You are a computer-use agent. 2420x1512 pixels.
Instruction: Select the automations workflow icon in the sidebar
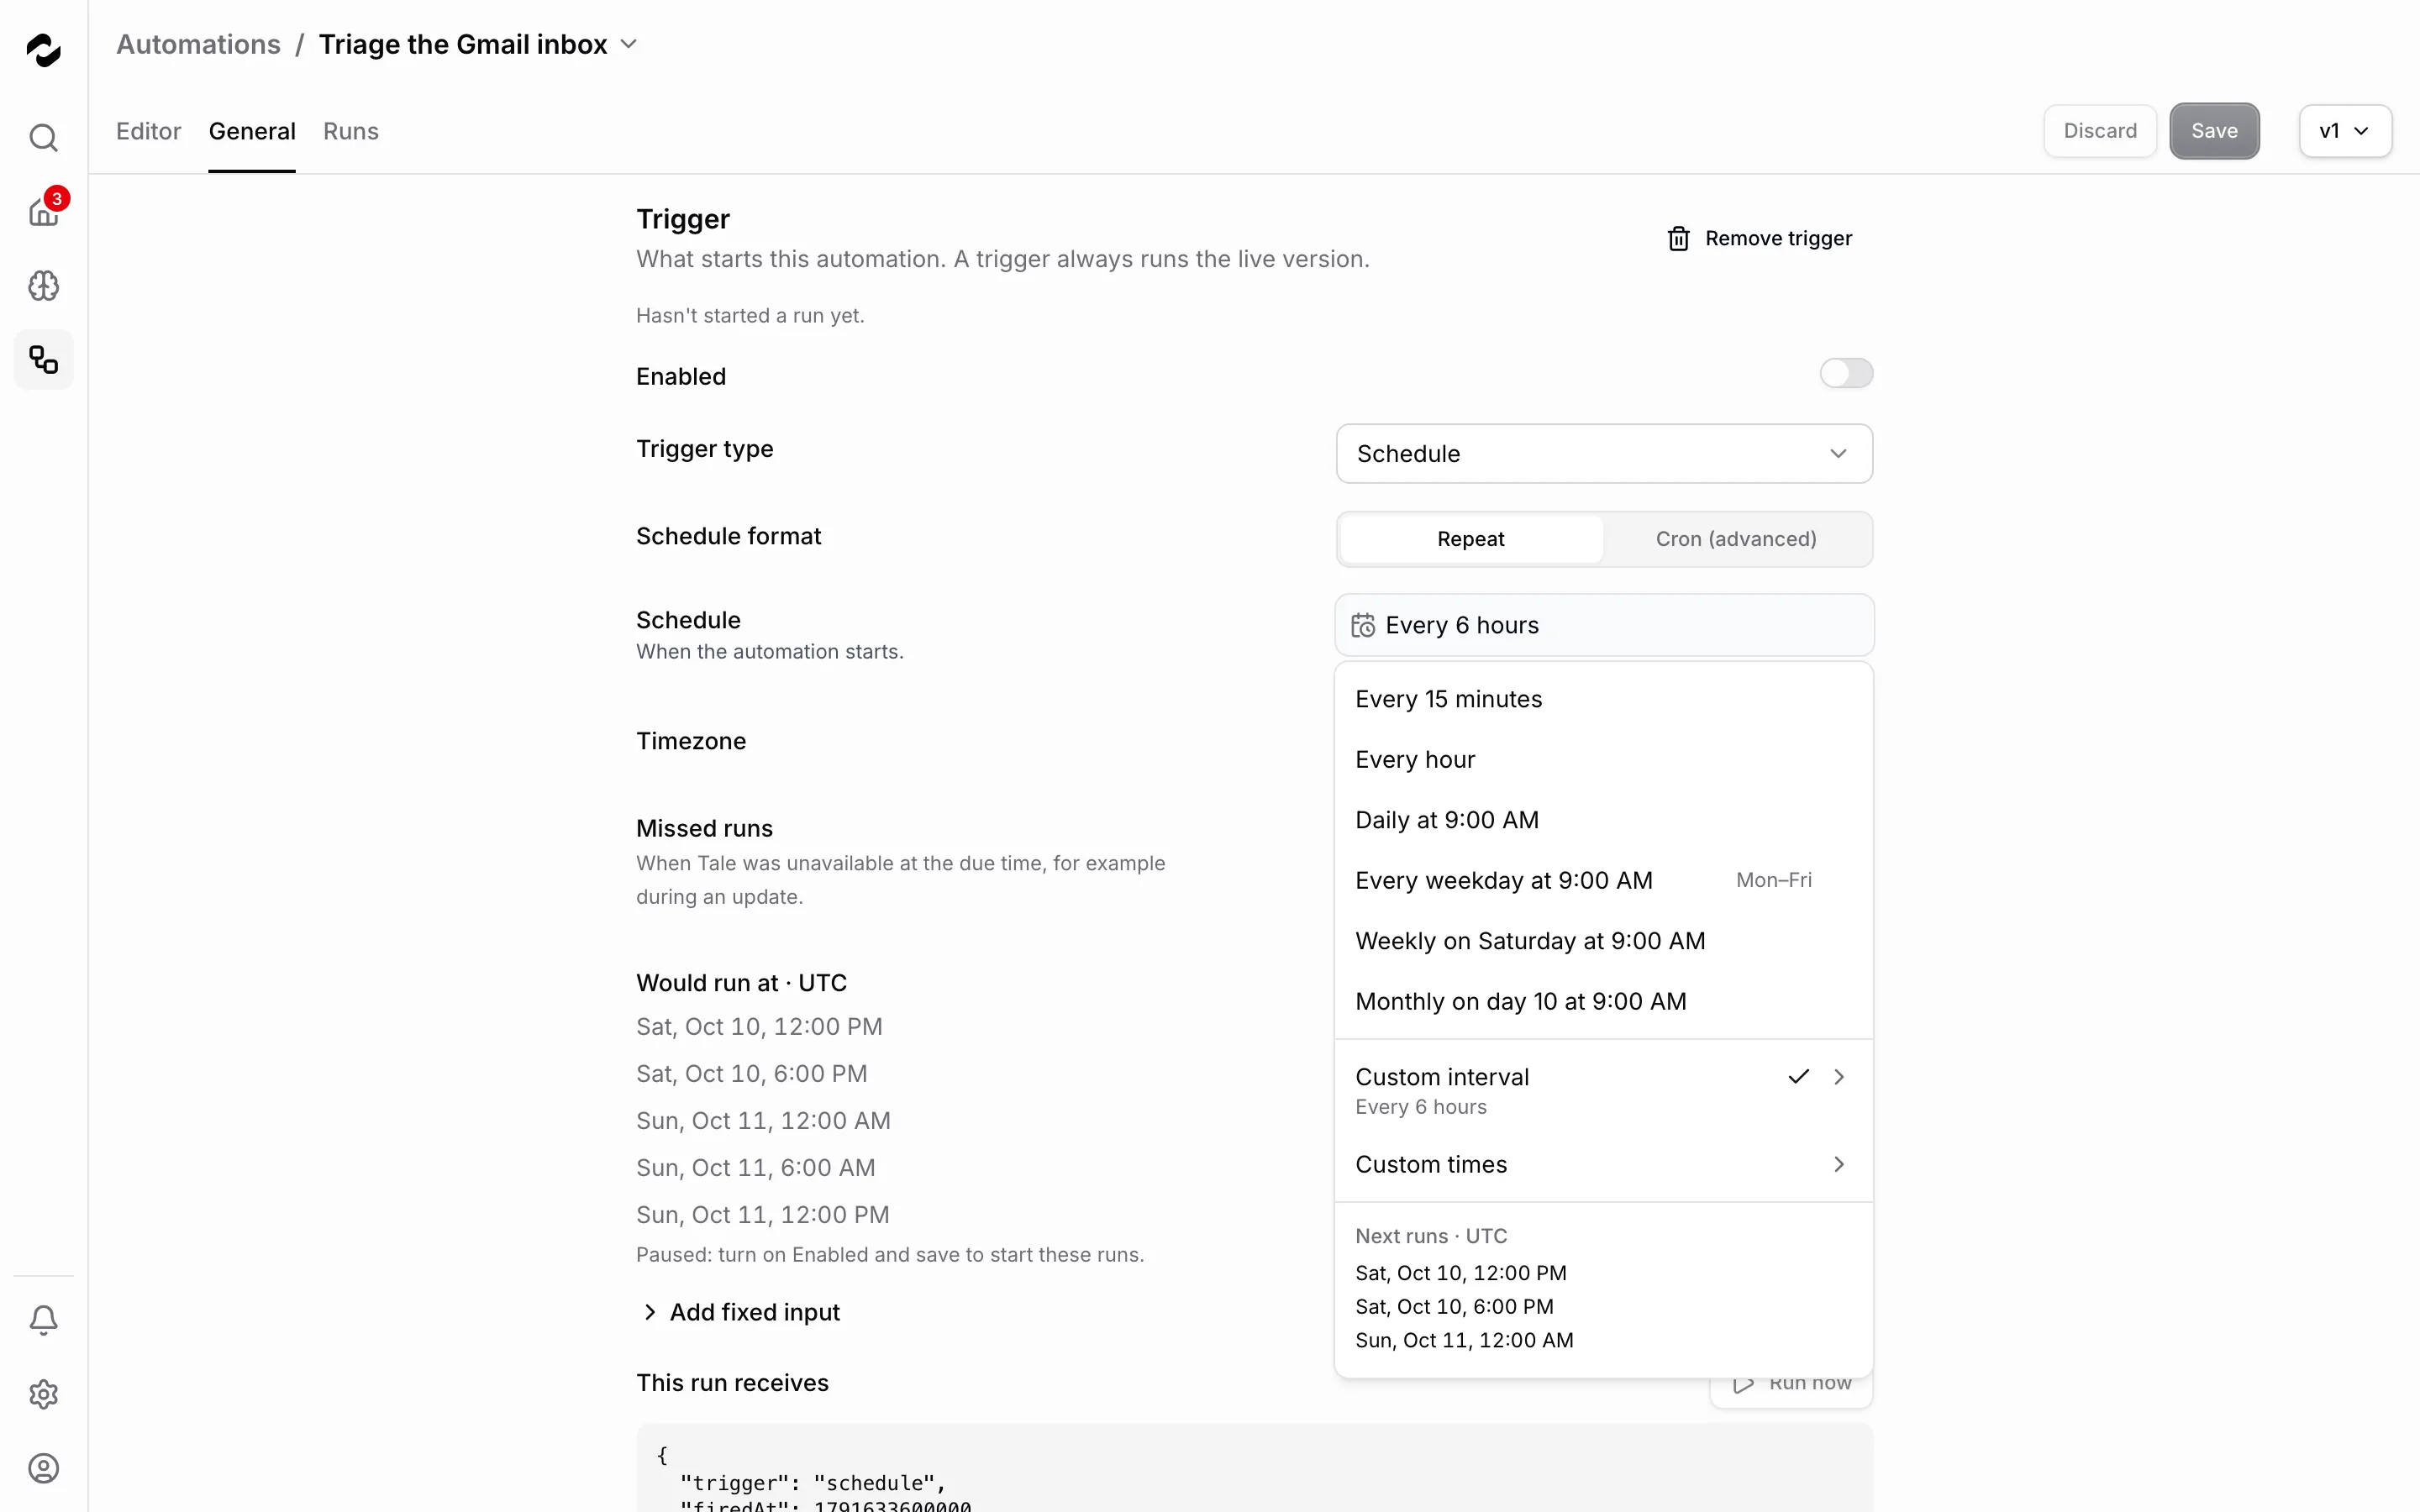(43, 359)
